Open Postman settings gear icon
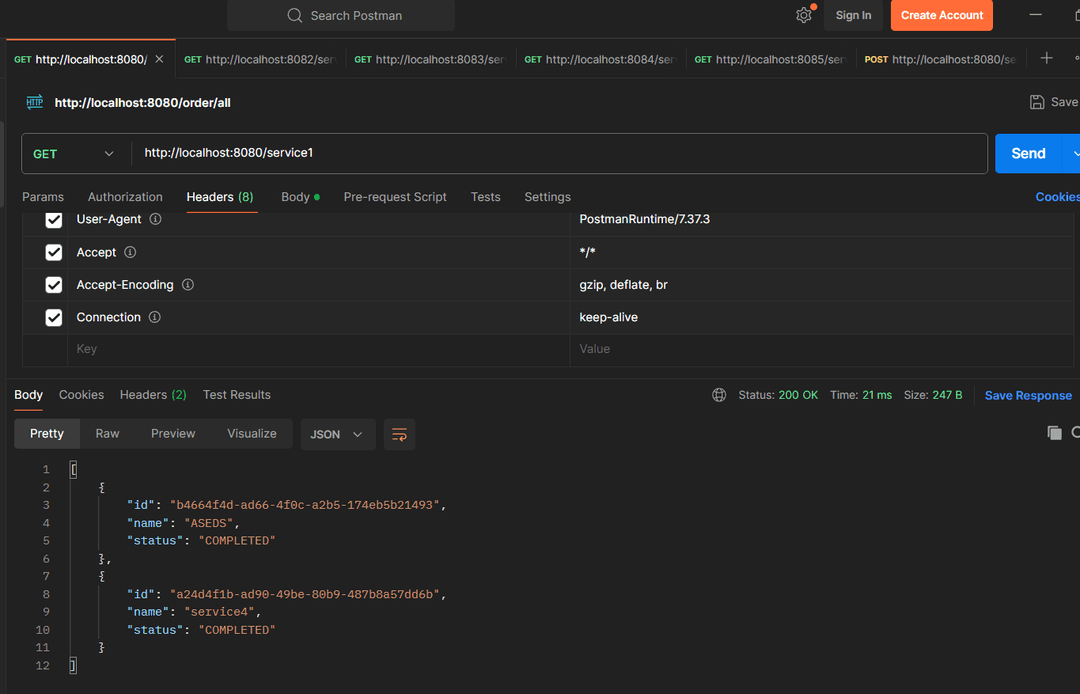 pos(804,15)
